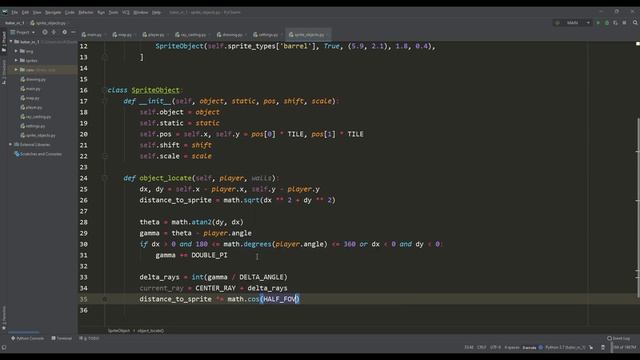Expand External Libraries node

(x=11, y=144)
